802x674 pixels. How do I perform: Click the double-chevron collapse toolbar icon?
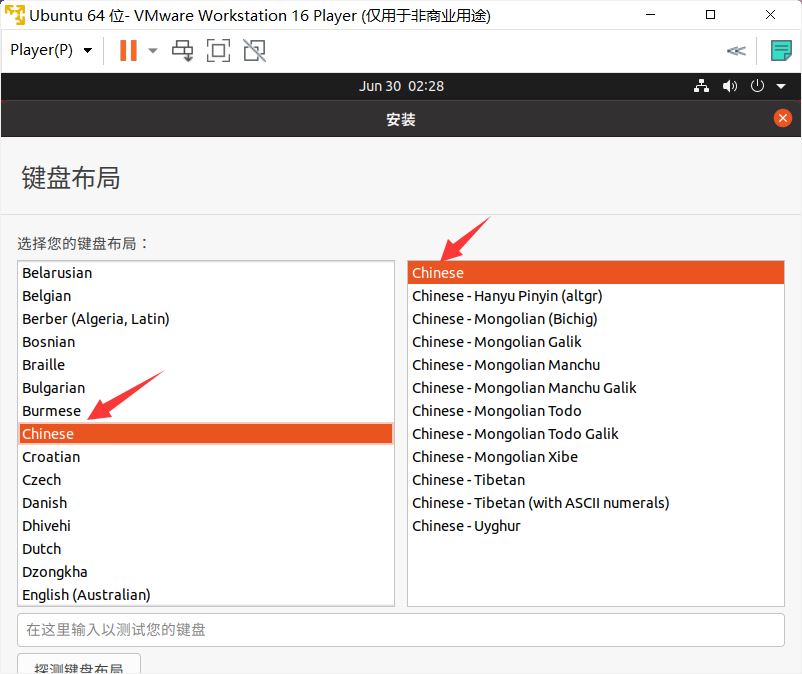click(736, 51)
